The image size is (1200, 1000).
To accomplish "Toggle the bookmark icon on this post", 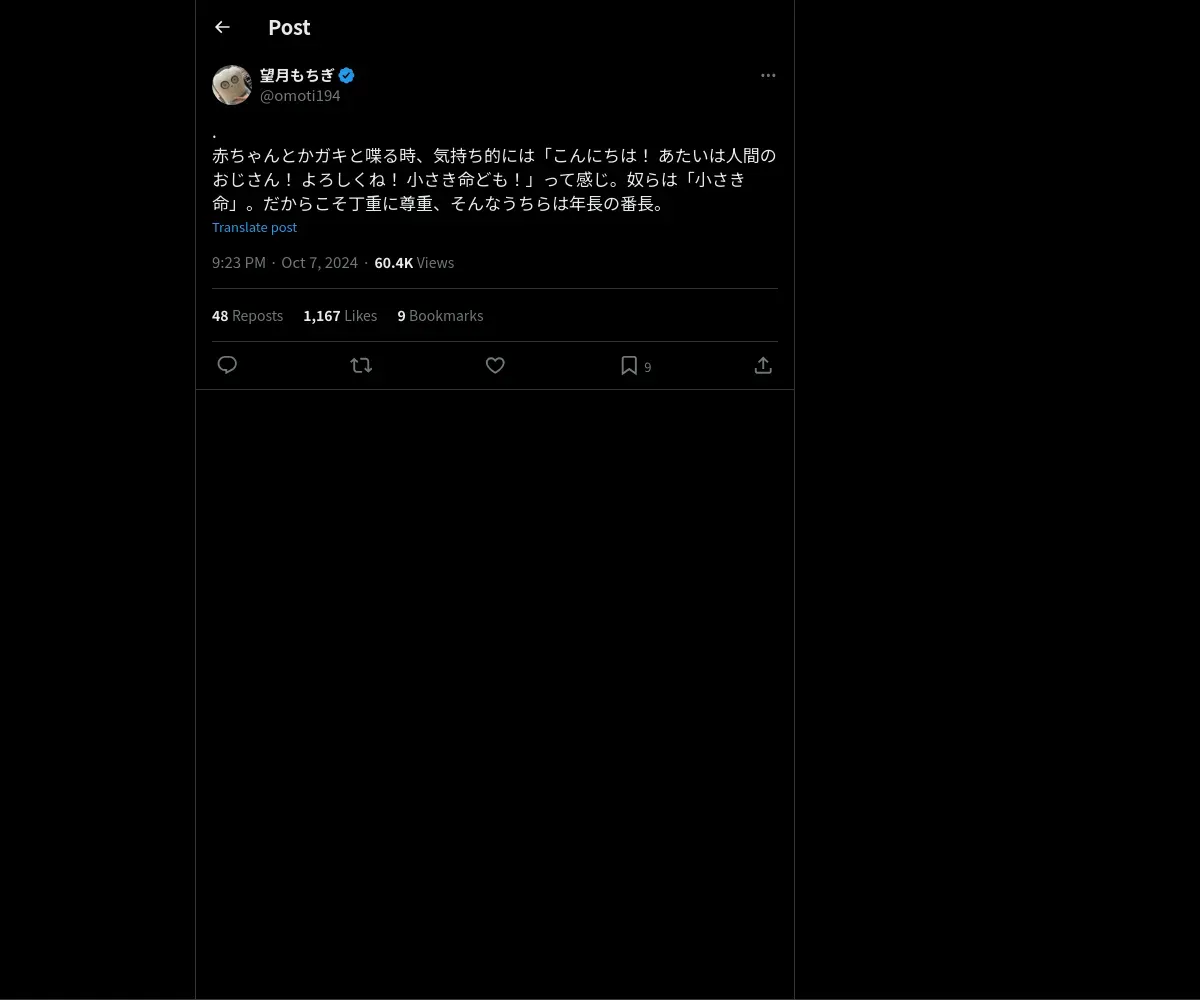I will click(x=629, y=365).
